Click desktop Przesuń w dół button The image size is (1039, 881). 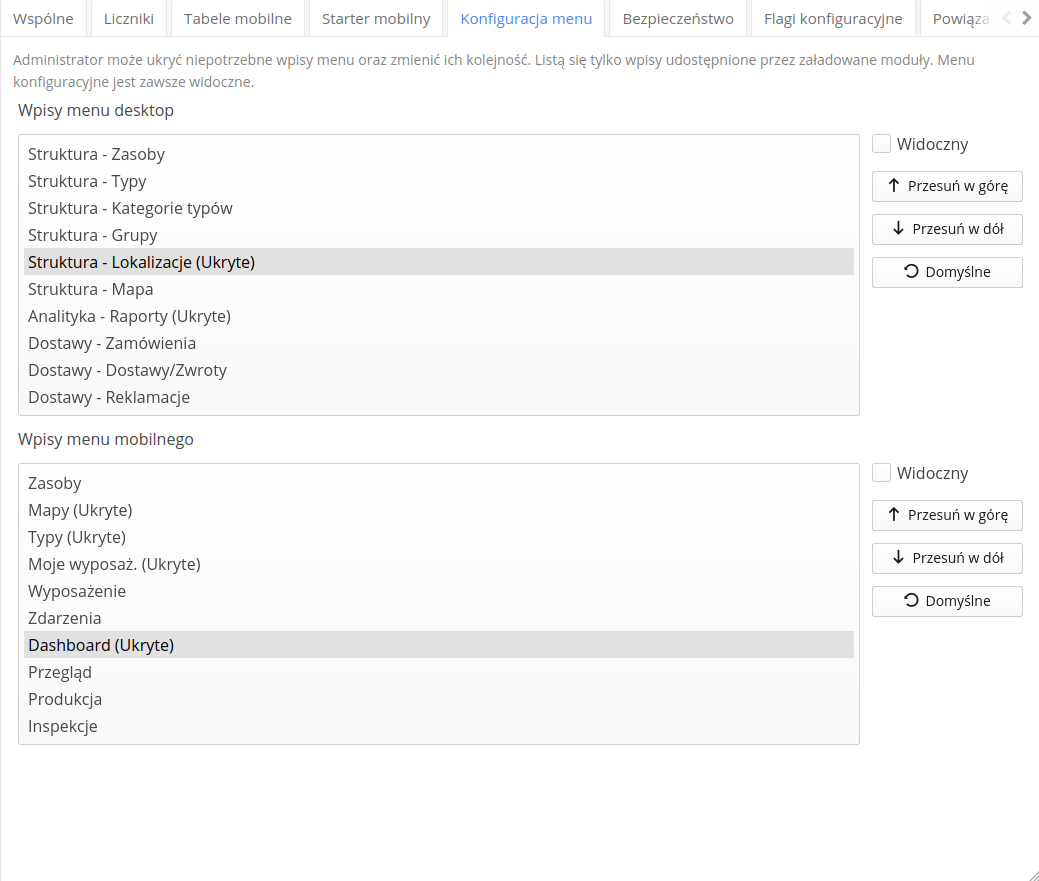click(947, 229)
